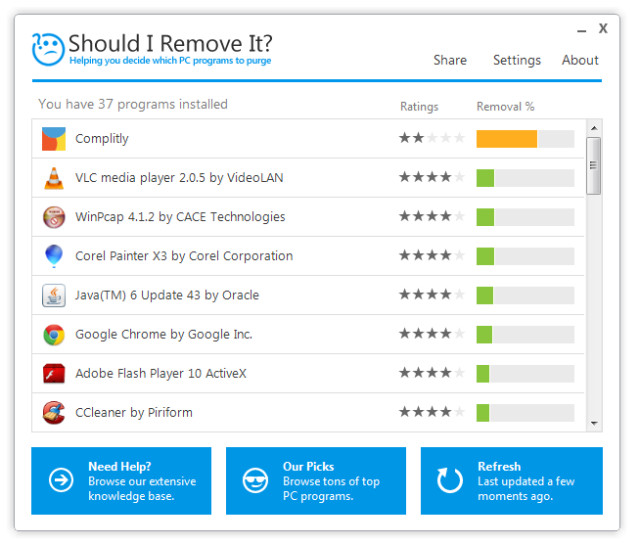Screen dimensions: 640x545
Task: Click the Ratings column header
Action: (419, 107)
